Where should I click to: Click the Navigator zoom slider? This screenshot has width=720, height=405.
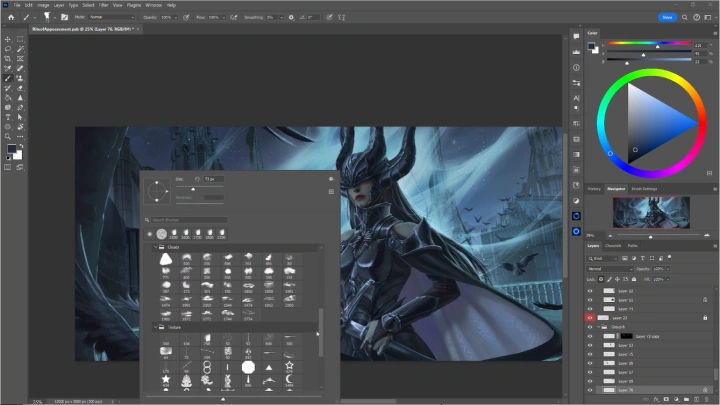(x=658, y=236)
